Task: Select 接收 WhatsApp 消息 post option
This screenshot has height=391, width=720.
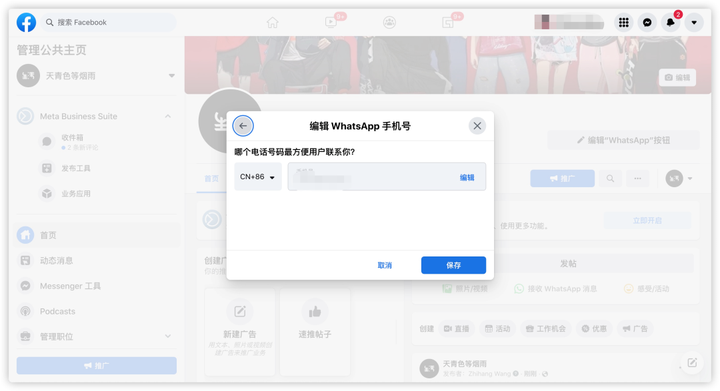Action: click(x=556, y=289)
